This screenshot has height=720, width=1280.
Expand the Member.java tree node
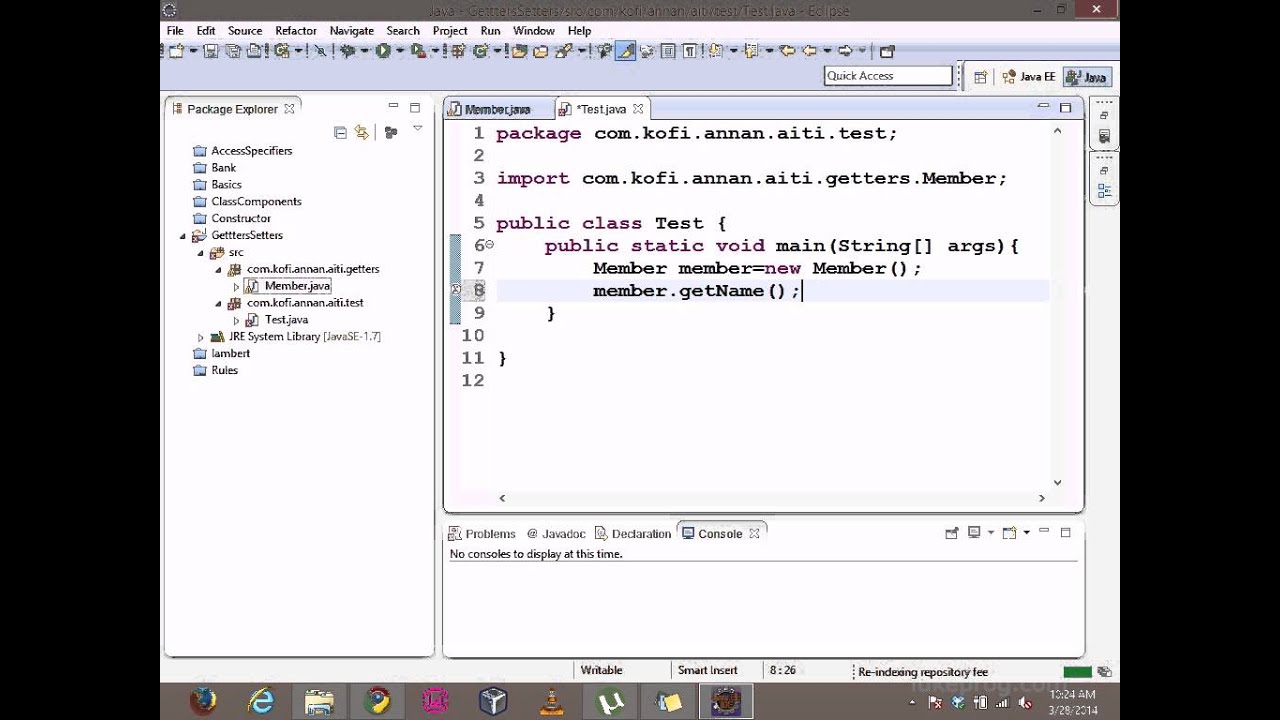click(x=236, y=287)
